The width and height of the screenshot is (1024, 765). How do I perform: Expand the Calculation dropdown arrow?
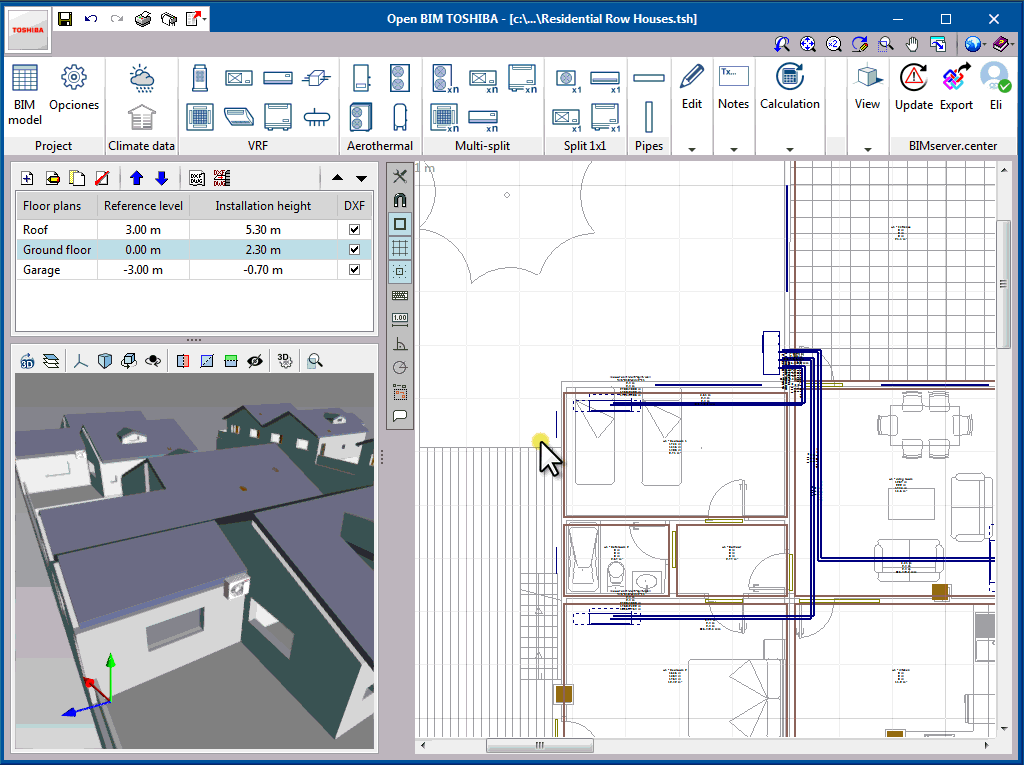point(789,148)
